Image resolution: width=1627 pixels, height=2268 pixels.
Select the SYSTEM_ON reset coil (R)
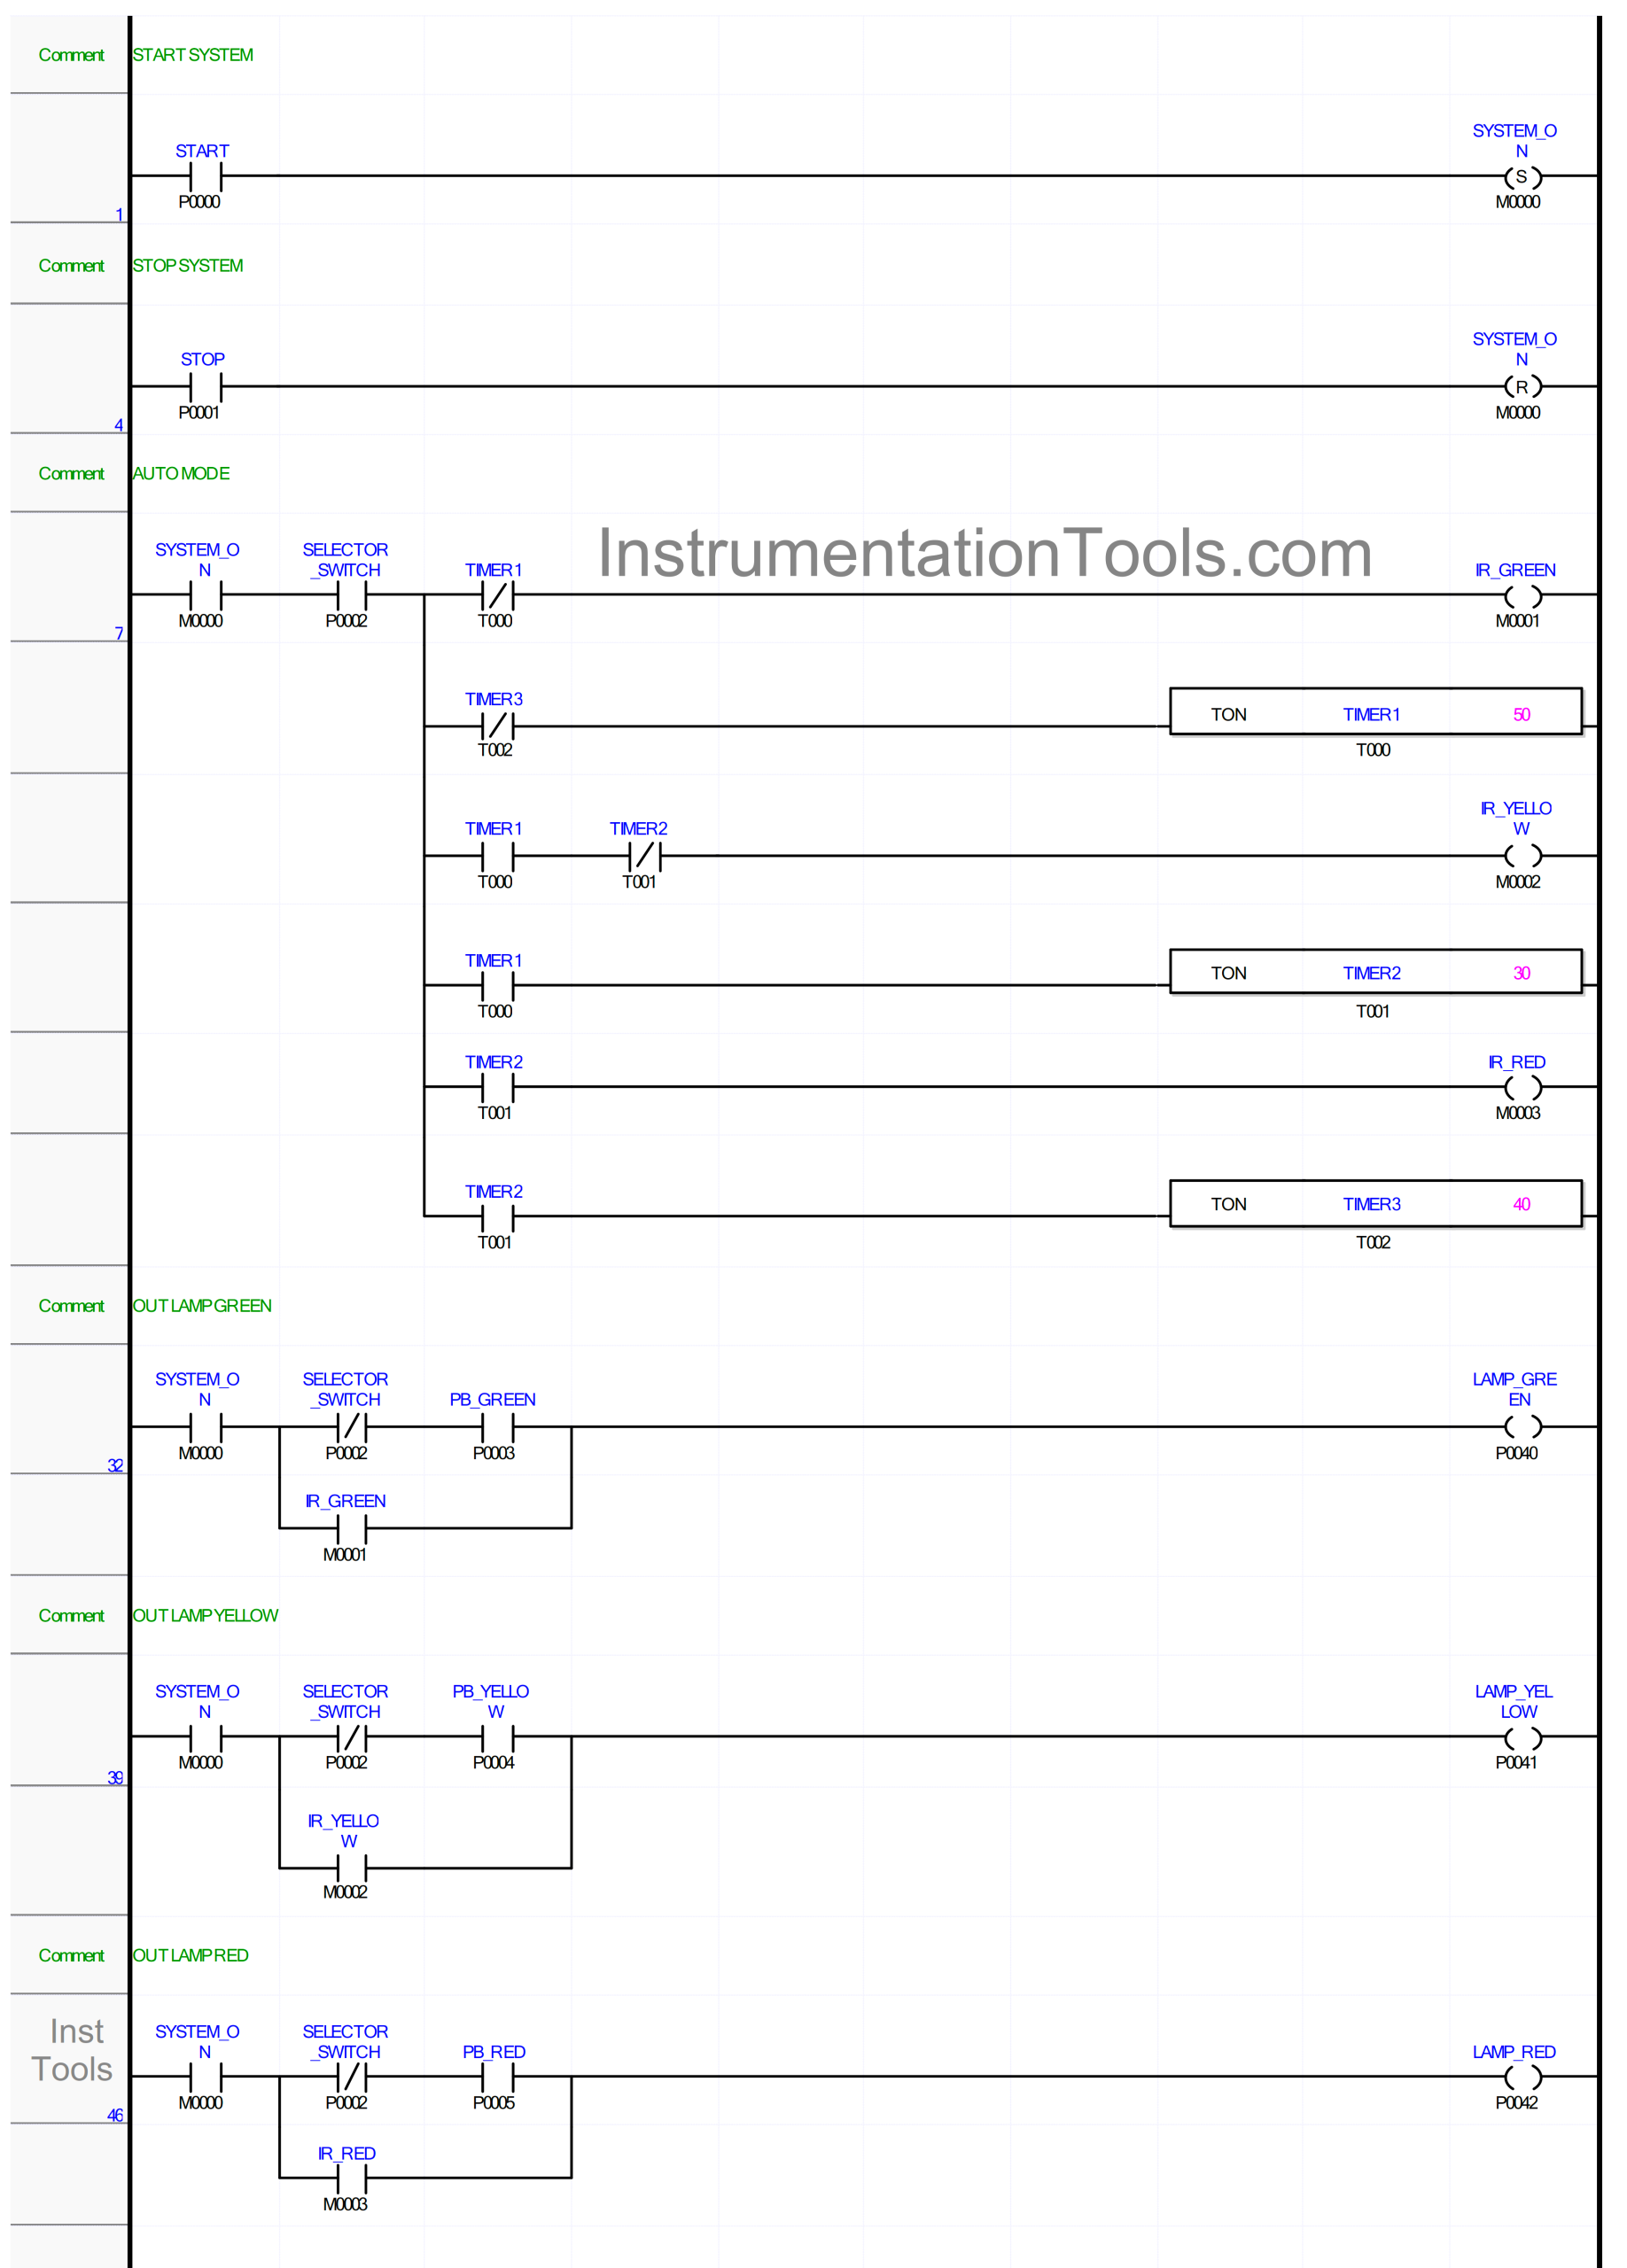tap(1522, 386)
